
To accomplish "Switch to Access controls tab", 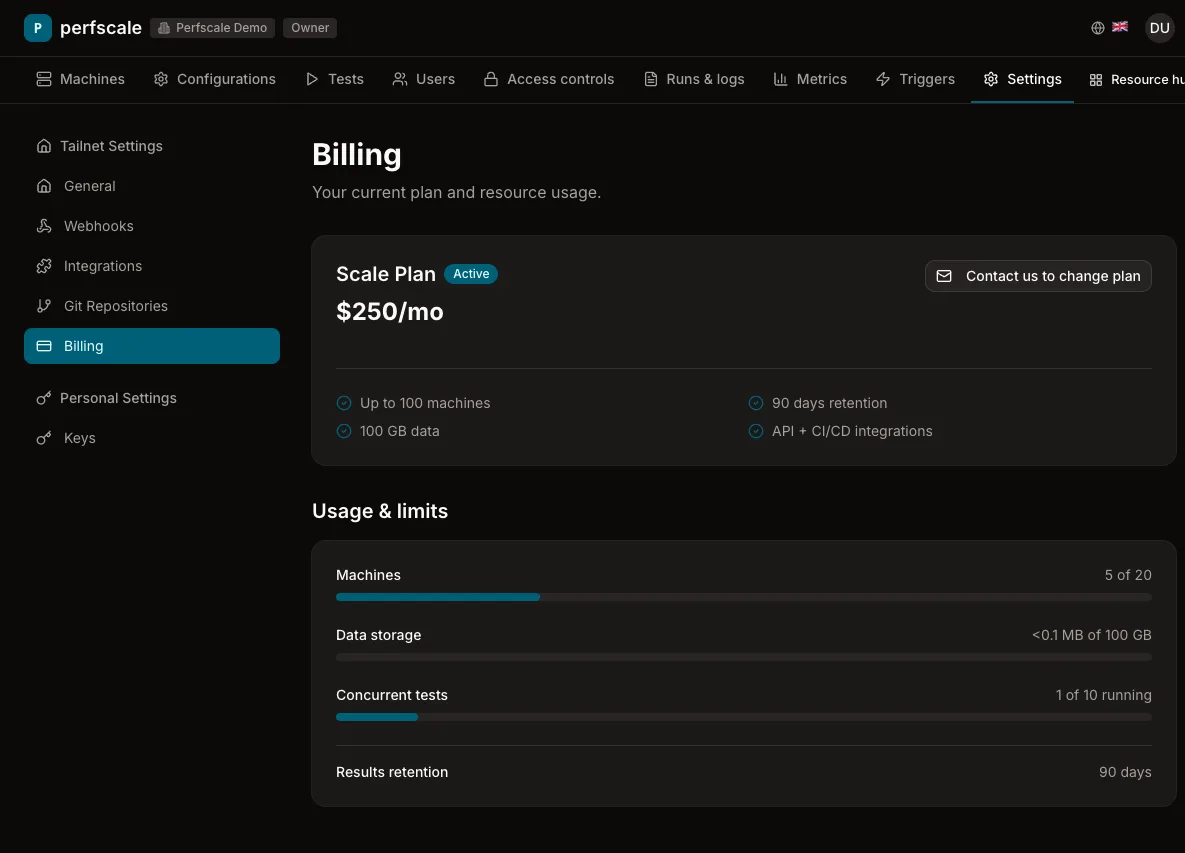I will click(x=549, y=79).
